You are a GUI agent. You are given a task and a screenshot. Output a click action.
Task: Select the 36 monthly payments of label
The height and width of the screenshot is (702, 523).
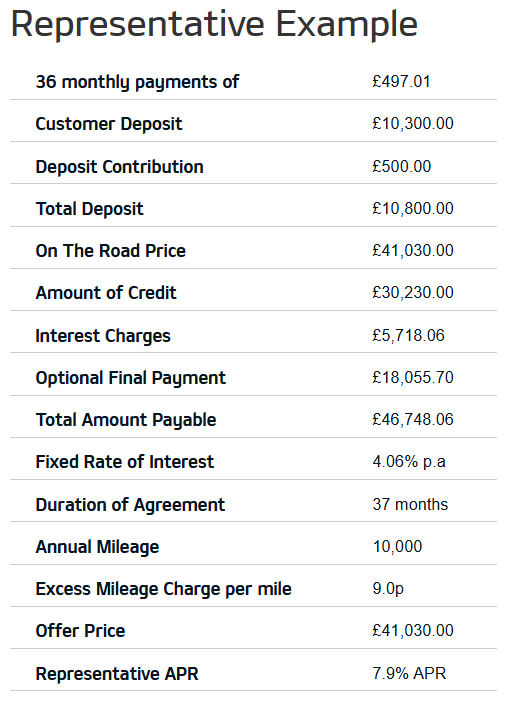pos(137,82)
